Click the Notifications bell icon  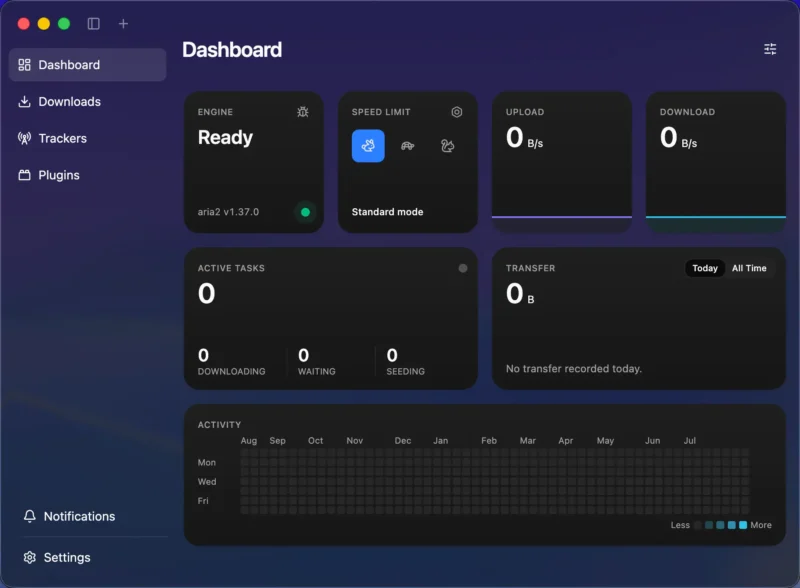click(30, 516)
